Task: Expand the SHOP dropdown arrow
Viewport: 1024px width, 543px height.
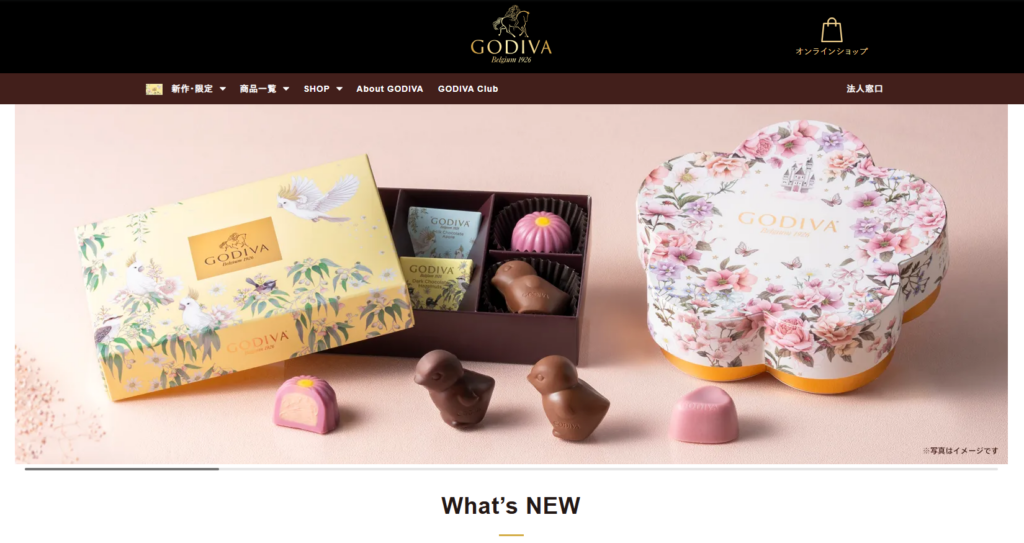Action: pyautogui.click(x=339, y=89)
